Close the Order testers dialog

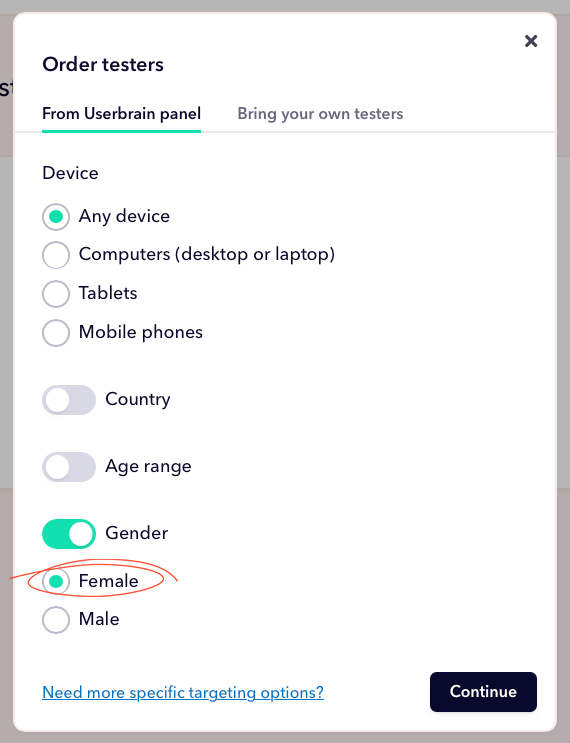pos(531,41)
